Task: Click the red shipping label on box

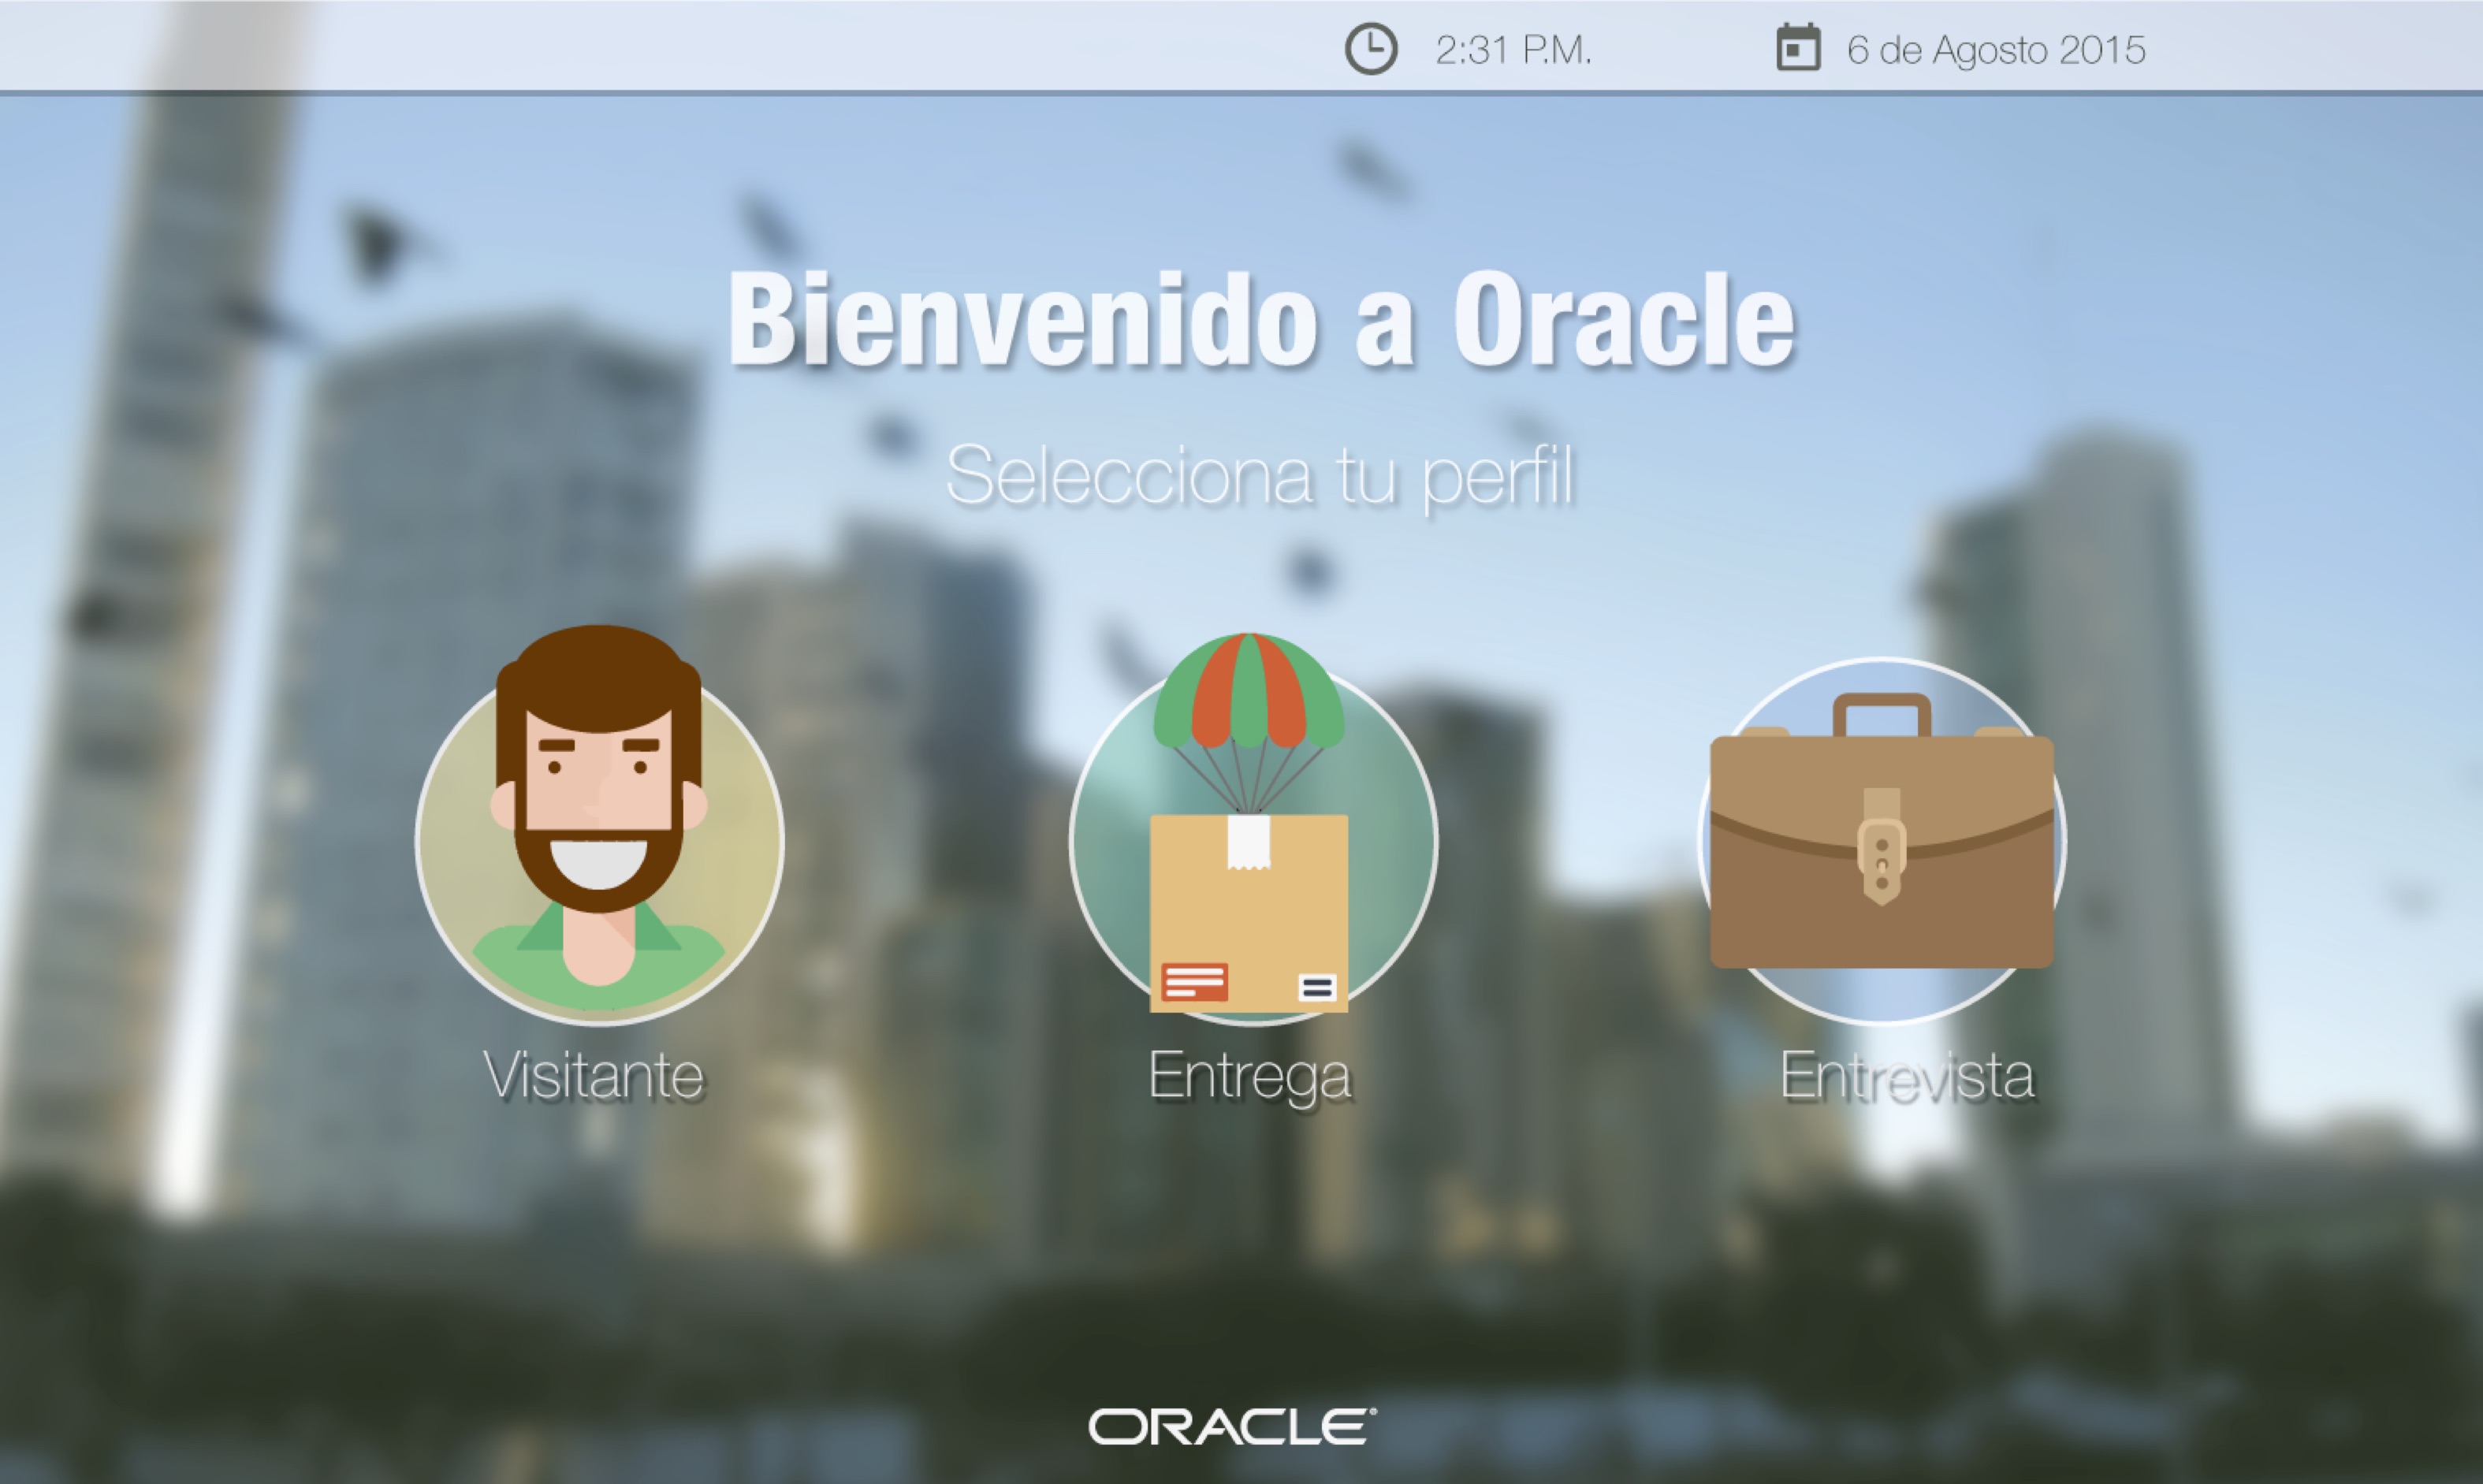Action: pos(1194,982)
